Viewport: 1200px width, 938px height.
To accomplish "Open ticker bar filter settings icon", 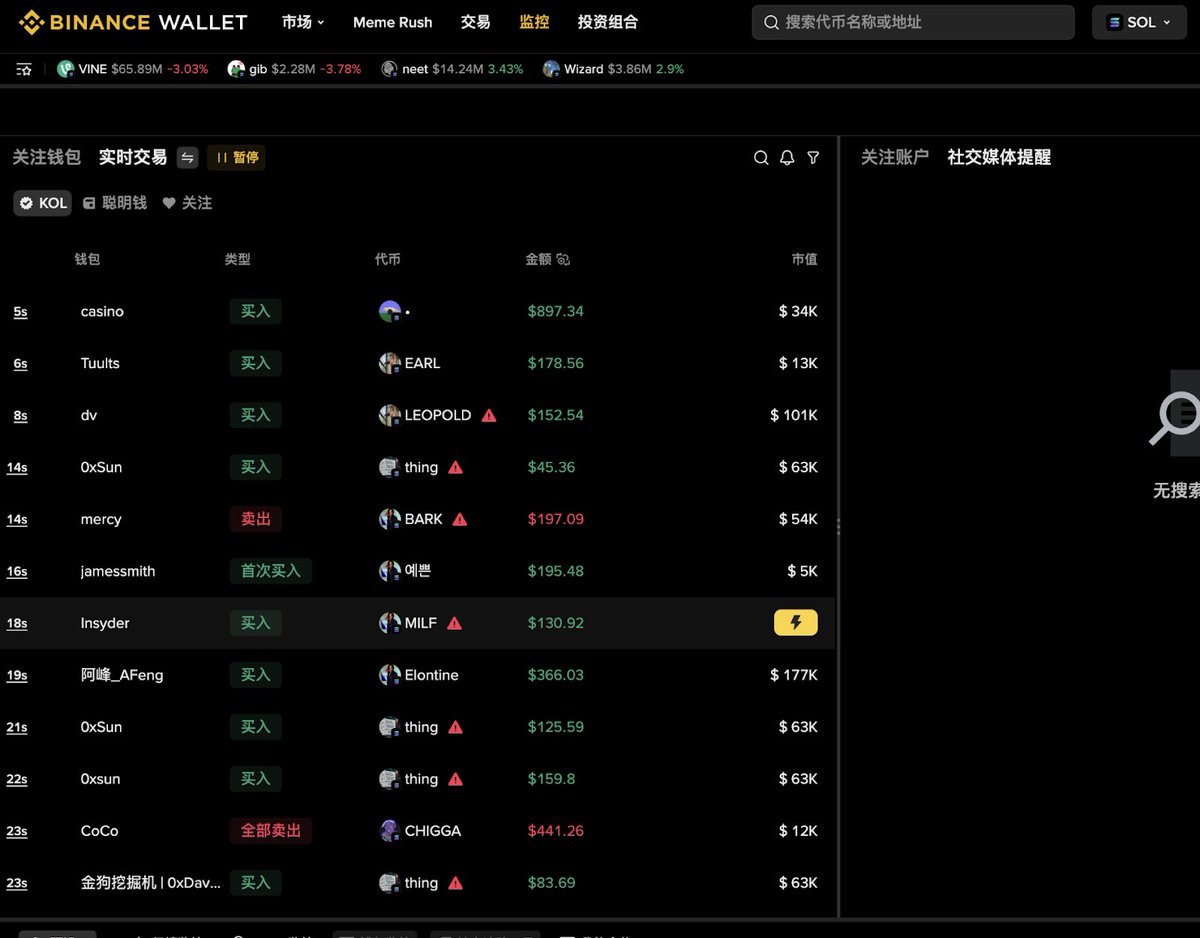I will pos(24,69).
